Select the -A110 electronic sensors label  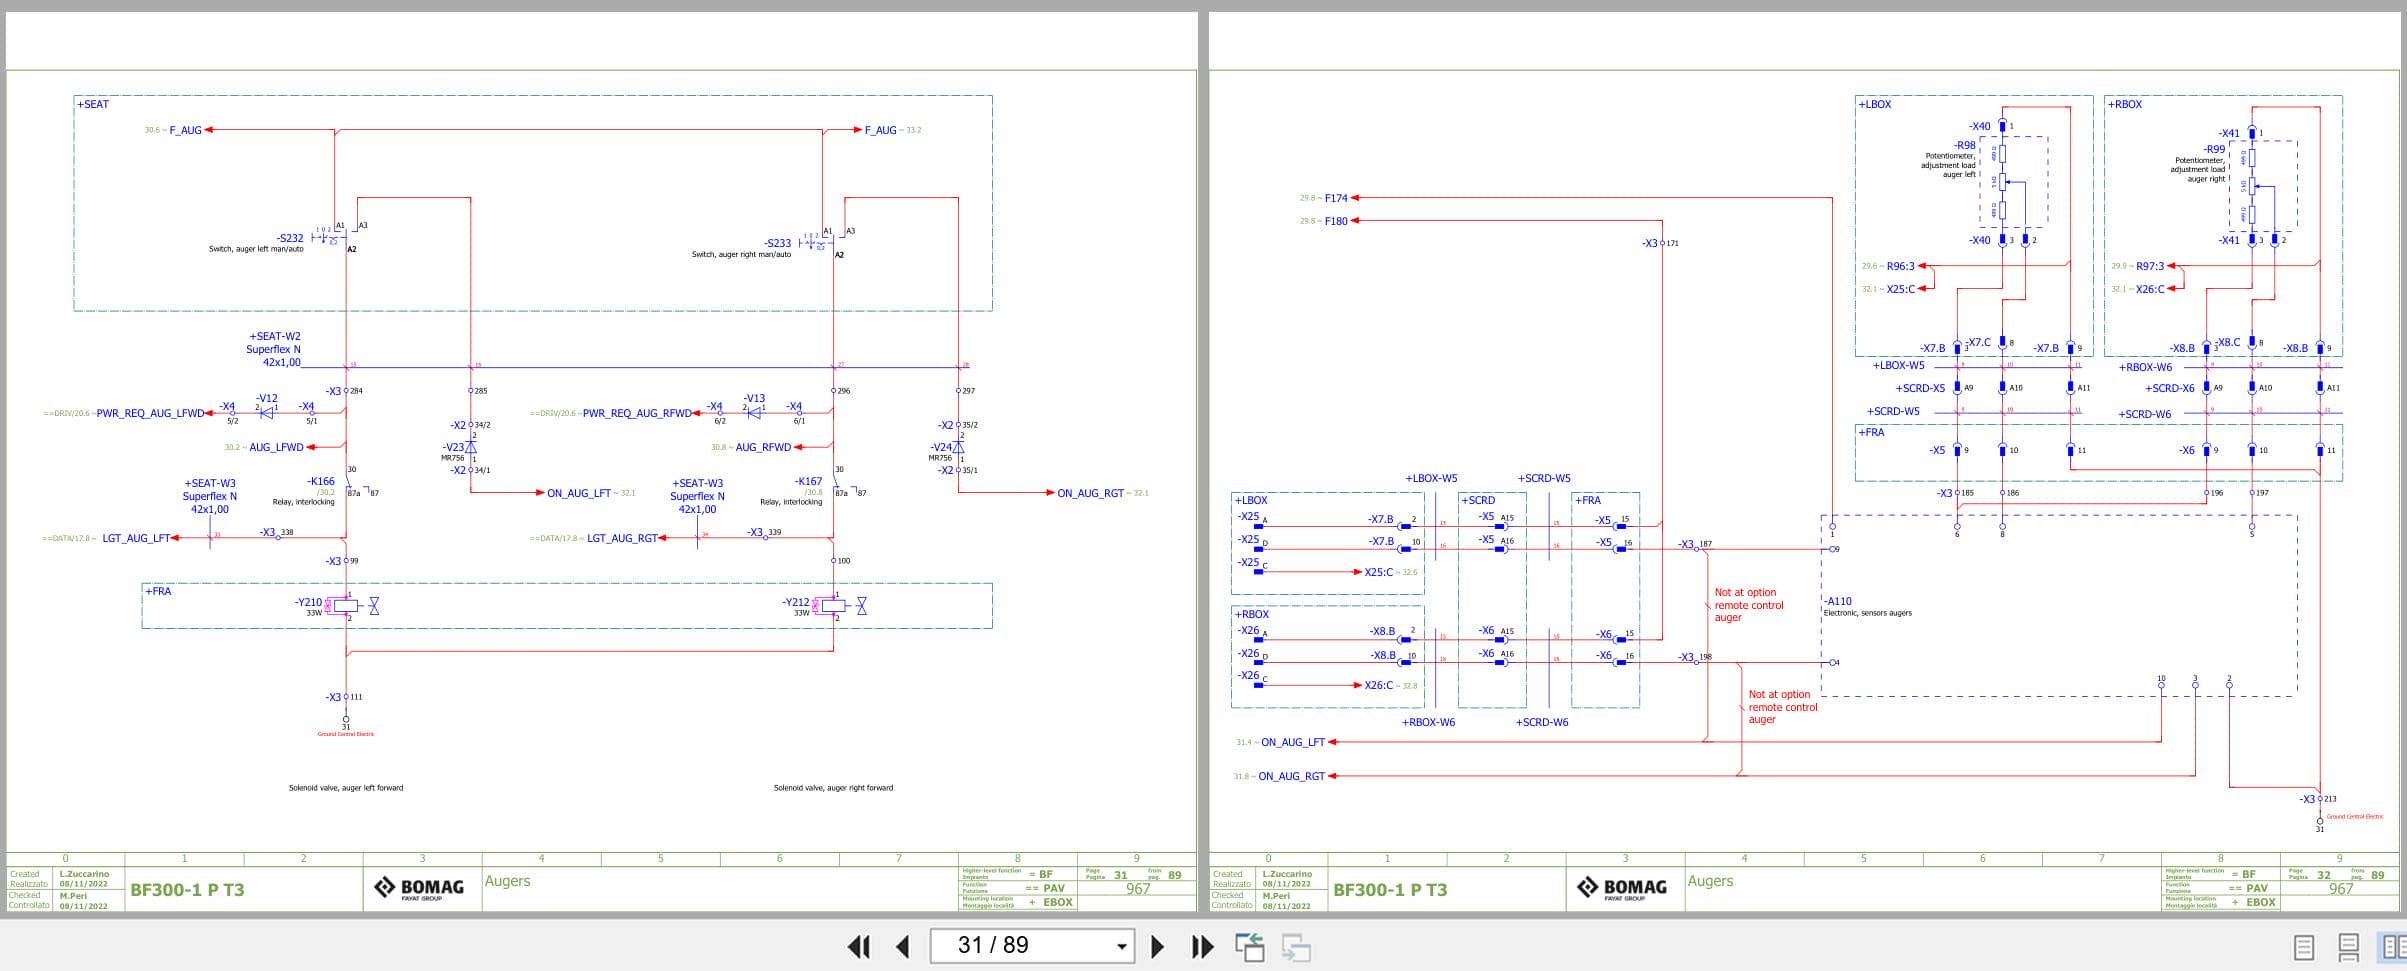point(1838,601)
